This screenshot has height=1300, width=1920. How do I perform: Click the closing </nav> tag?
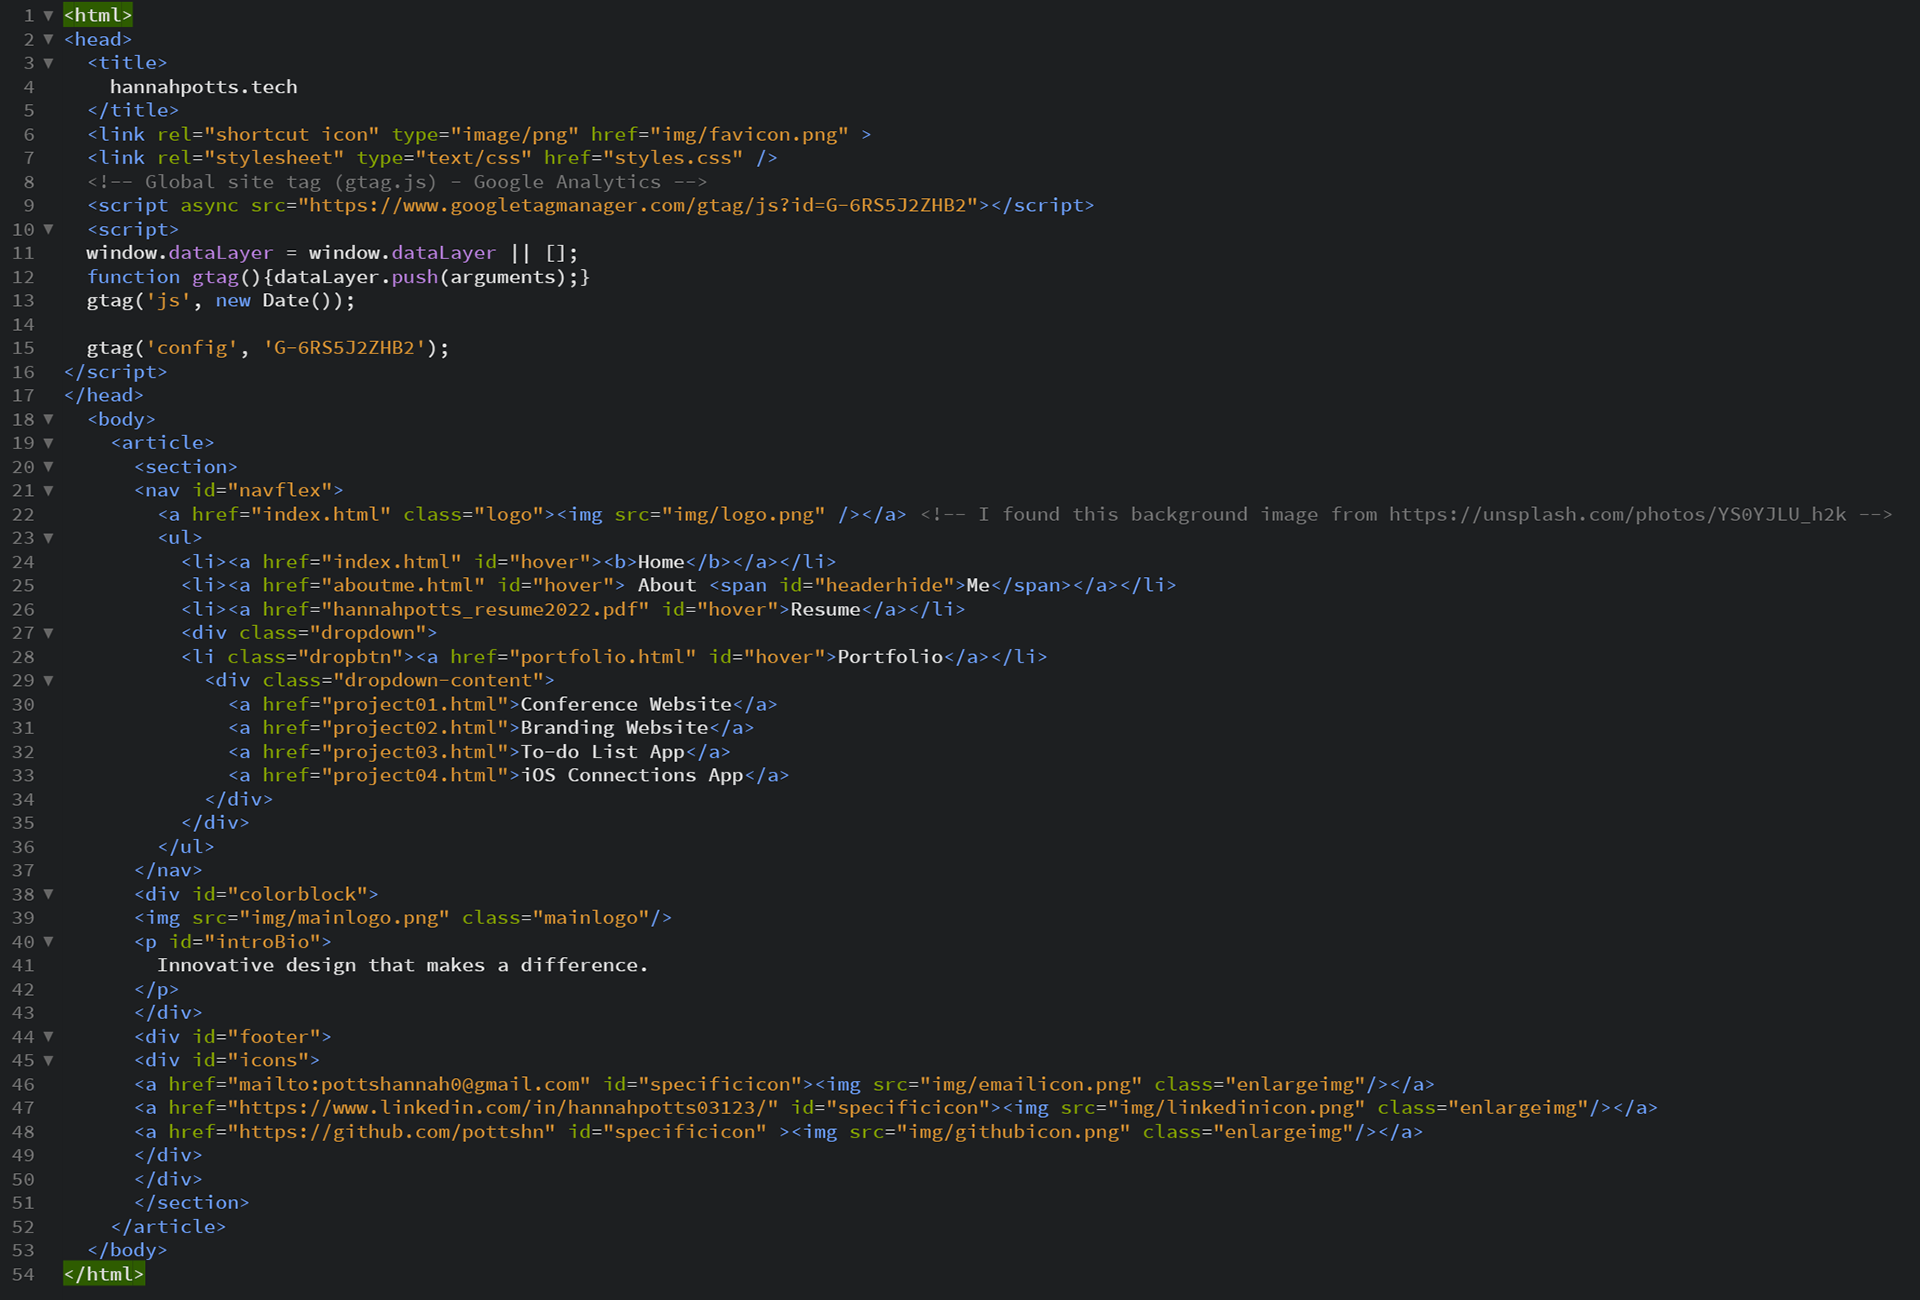pos(169,870)
